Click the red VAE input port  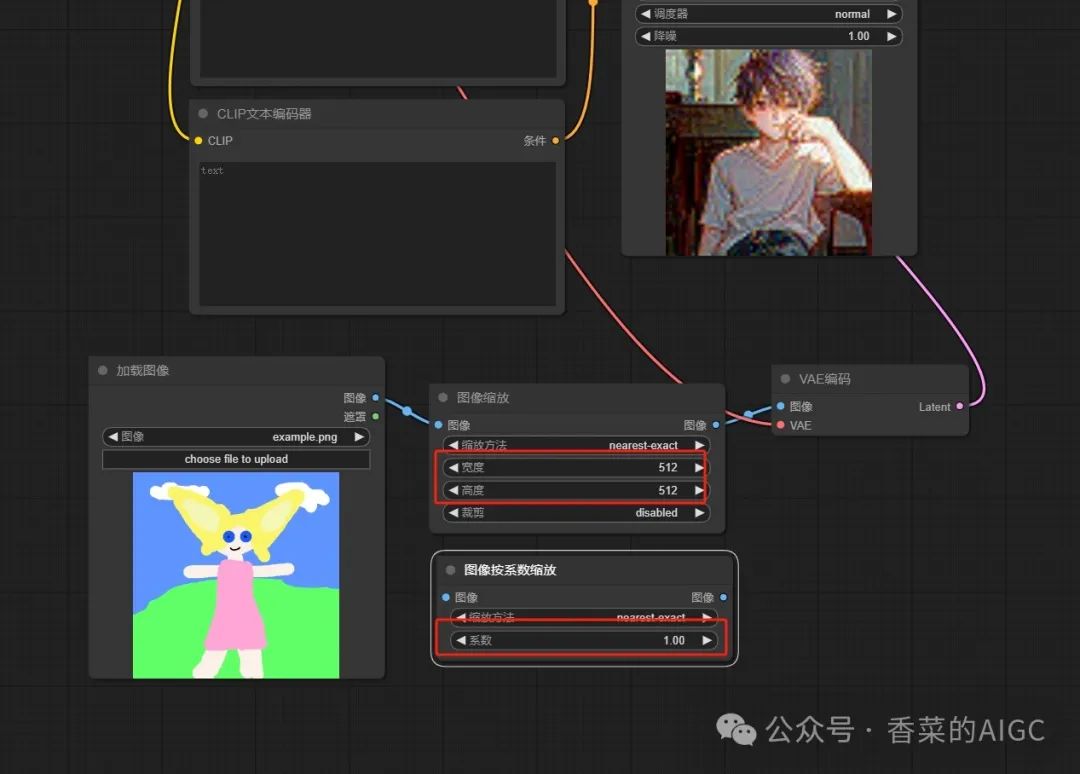click(x=780, y=425)
